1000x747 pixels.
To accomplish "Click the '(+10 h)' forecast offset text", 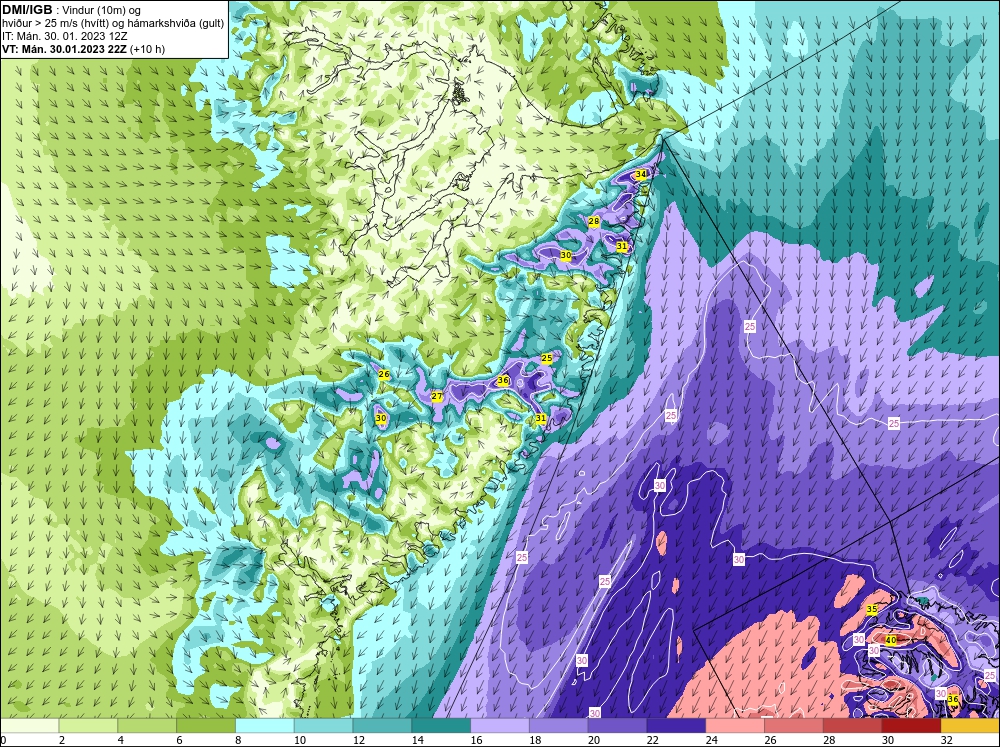I will pos(147,49).
